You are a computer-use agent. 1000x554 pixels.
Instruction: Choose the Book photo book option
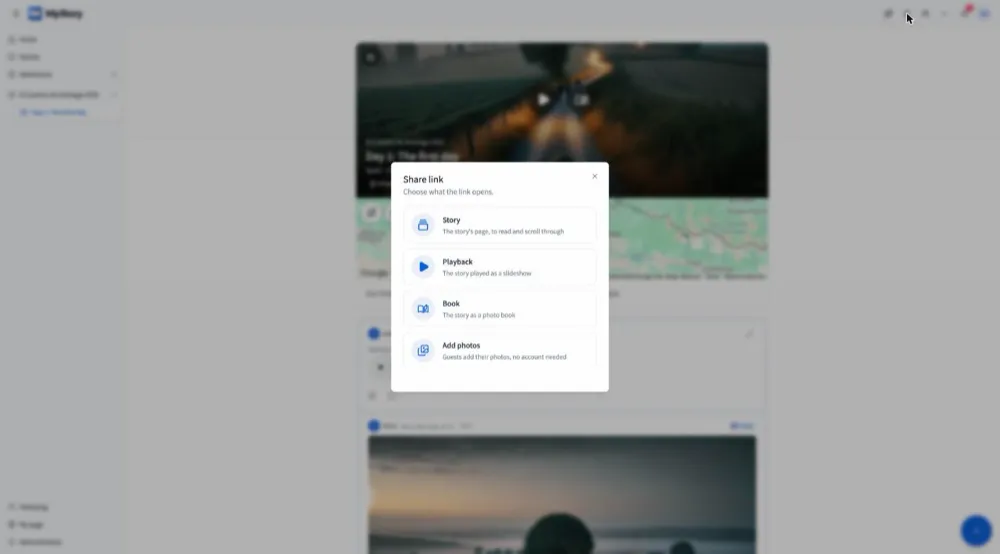[x=499, y=309]
